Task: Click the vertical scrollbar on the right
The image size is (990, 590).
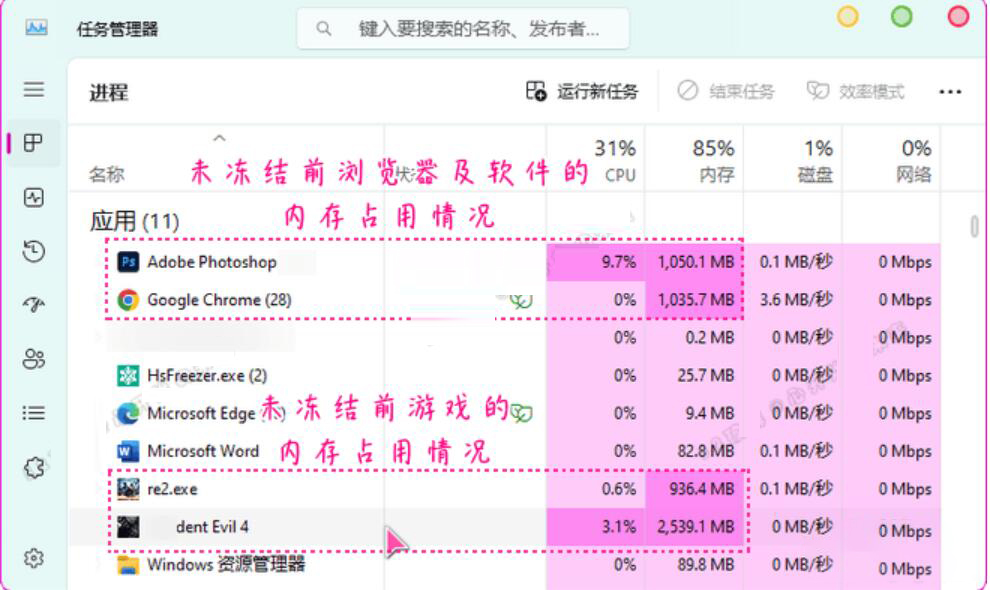Action: (974, 227)
